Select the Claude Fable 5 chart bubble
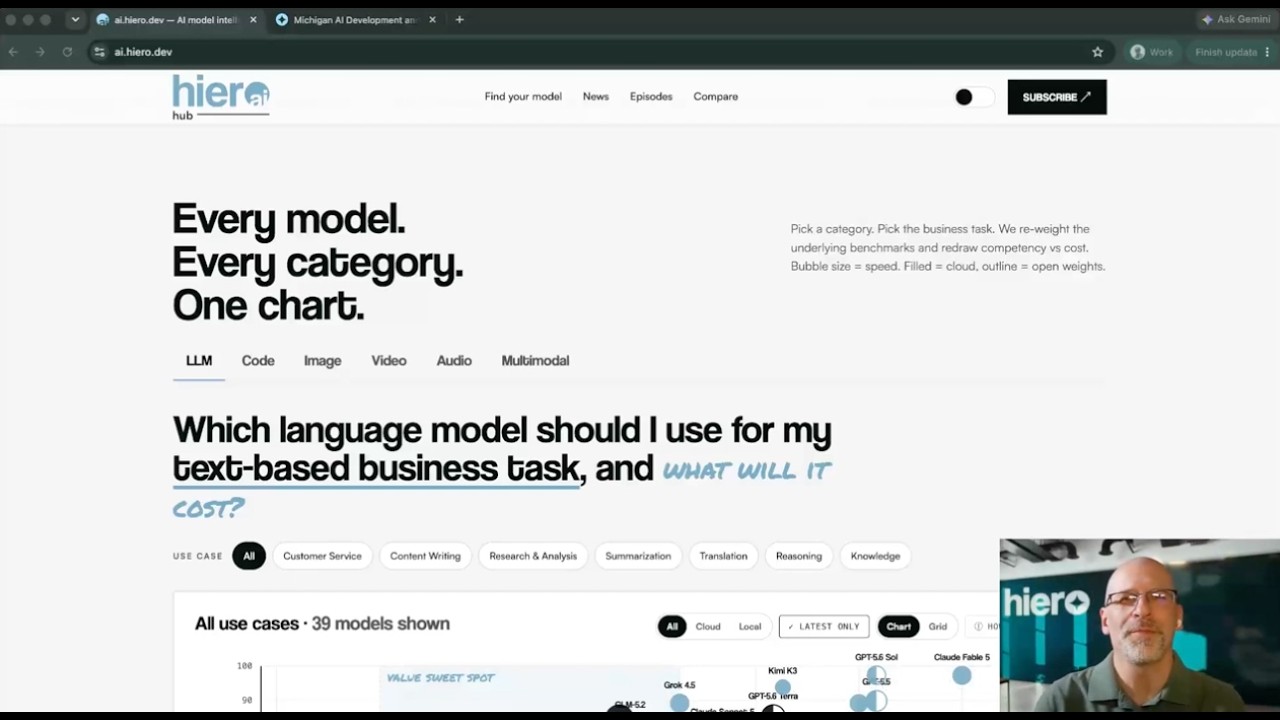1280x720 pixels. [961, 676]
